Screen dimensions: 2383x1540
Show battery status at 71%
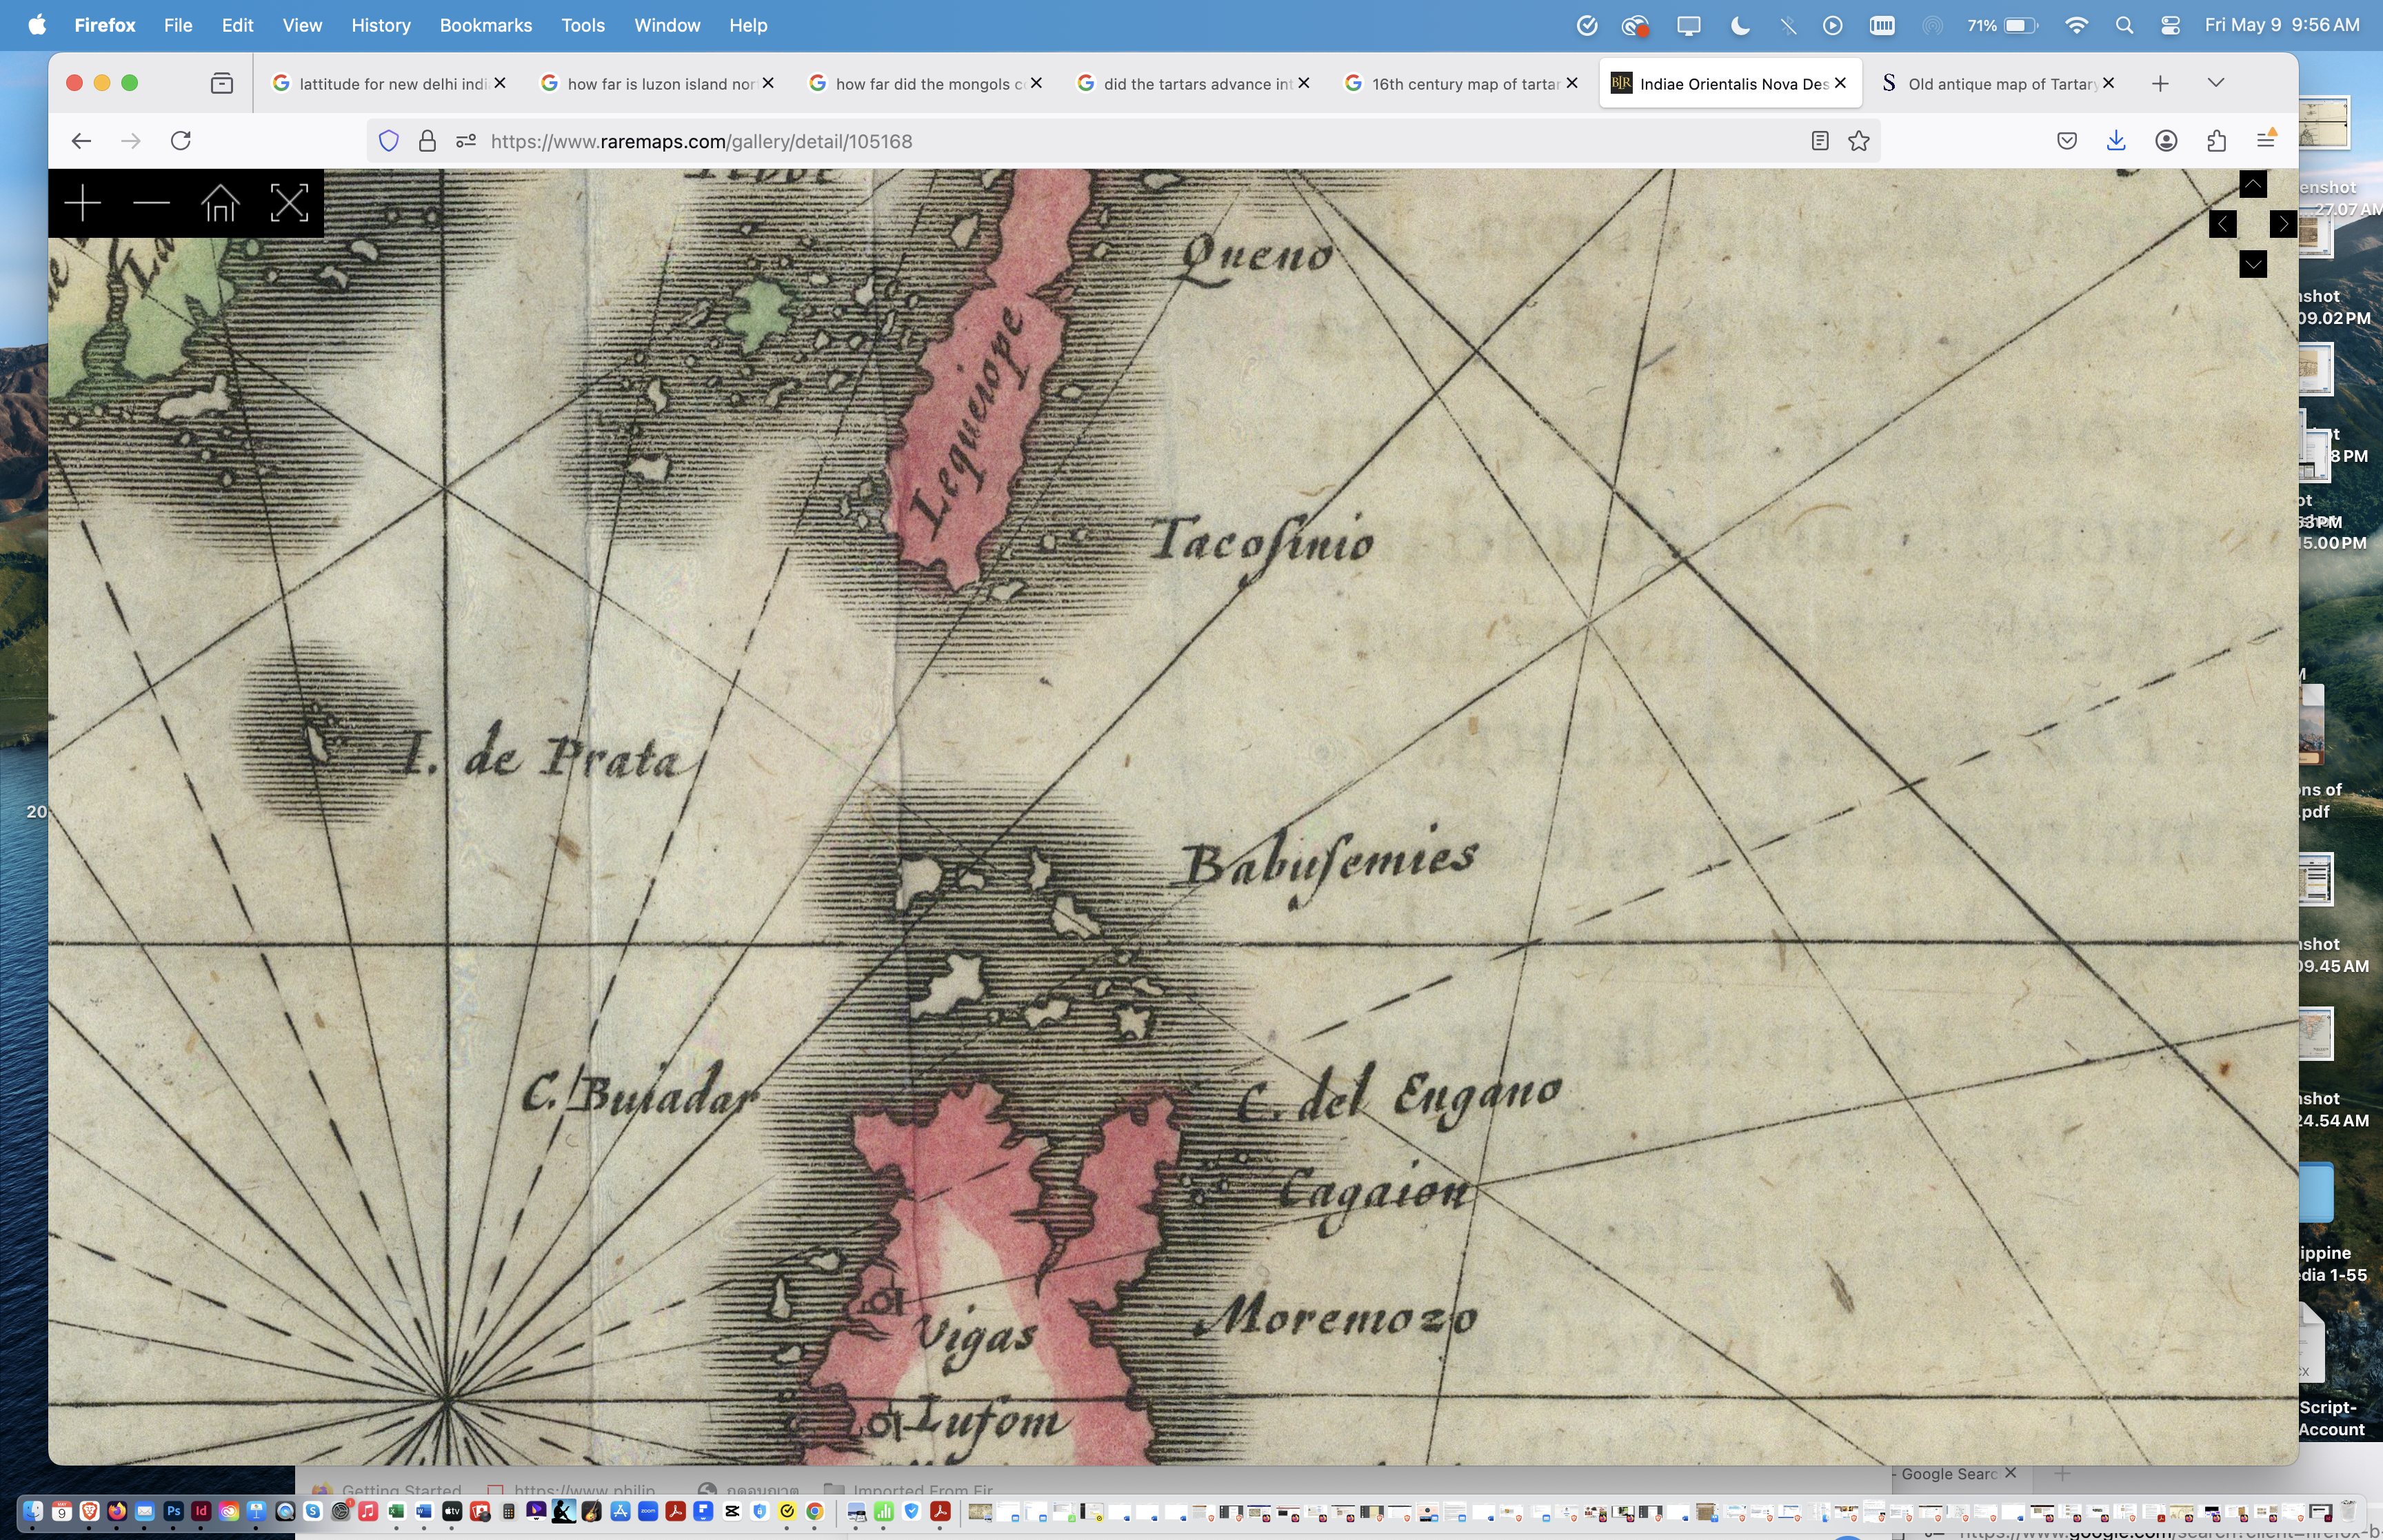point(2003,25)
